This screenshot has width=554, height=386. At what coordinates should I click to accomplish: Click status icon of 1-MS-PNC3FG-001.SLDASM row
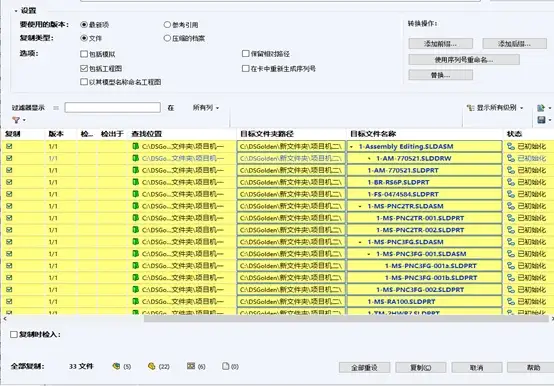511,254
